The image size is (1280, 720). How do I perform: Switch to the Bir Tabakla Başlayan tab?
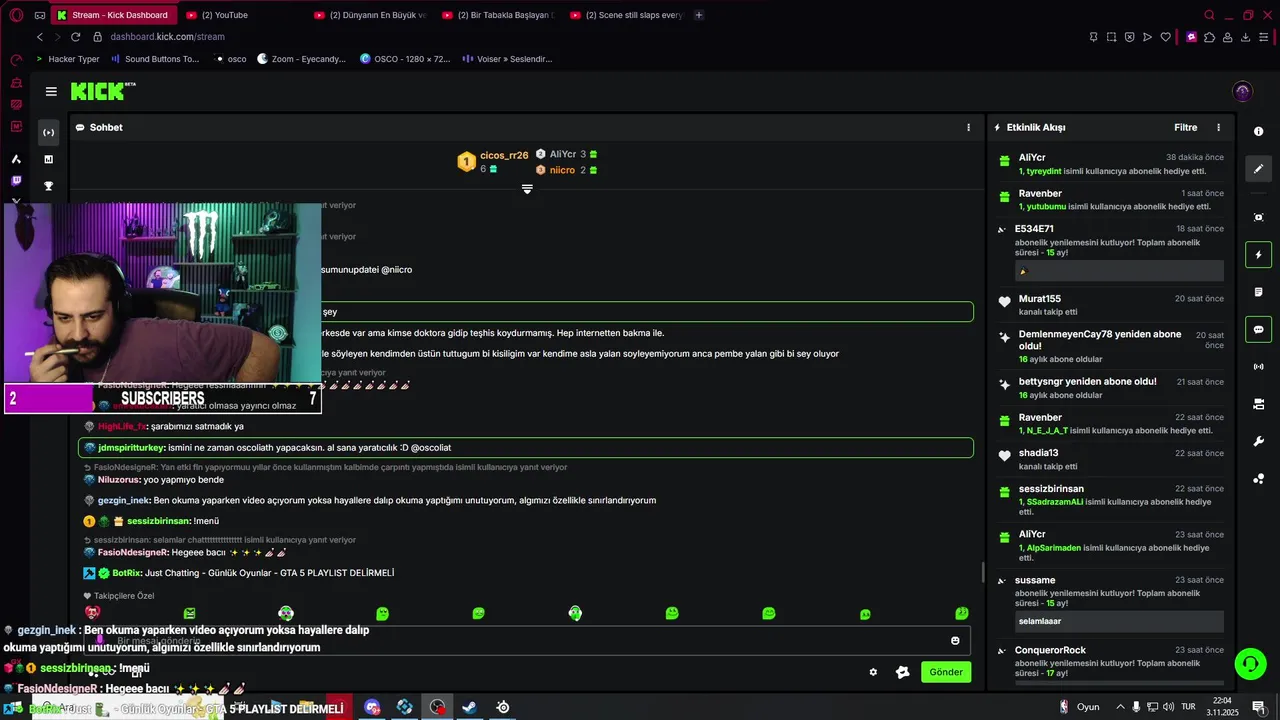pos(498,15)
